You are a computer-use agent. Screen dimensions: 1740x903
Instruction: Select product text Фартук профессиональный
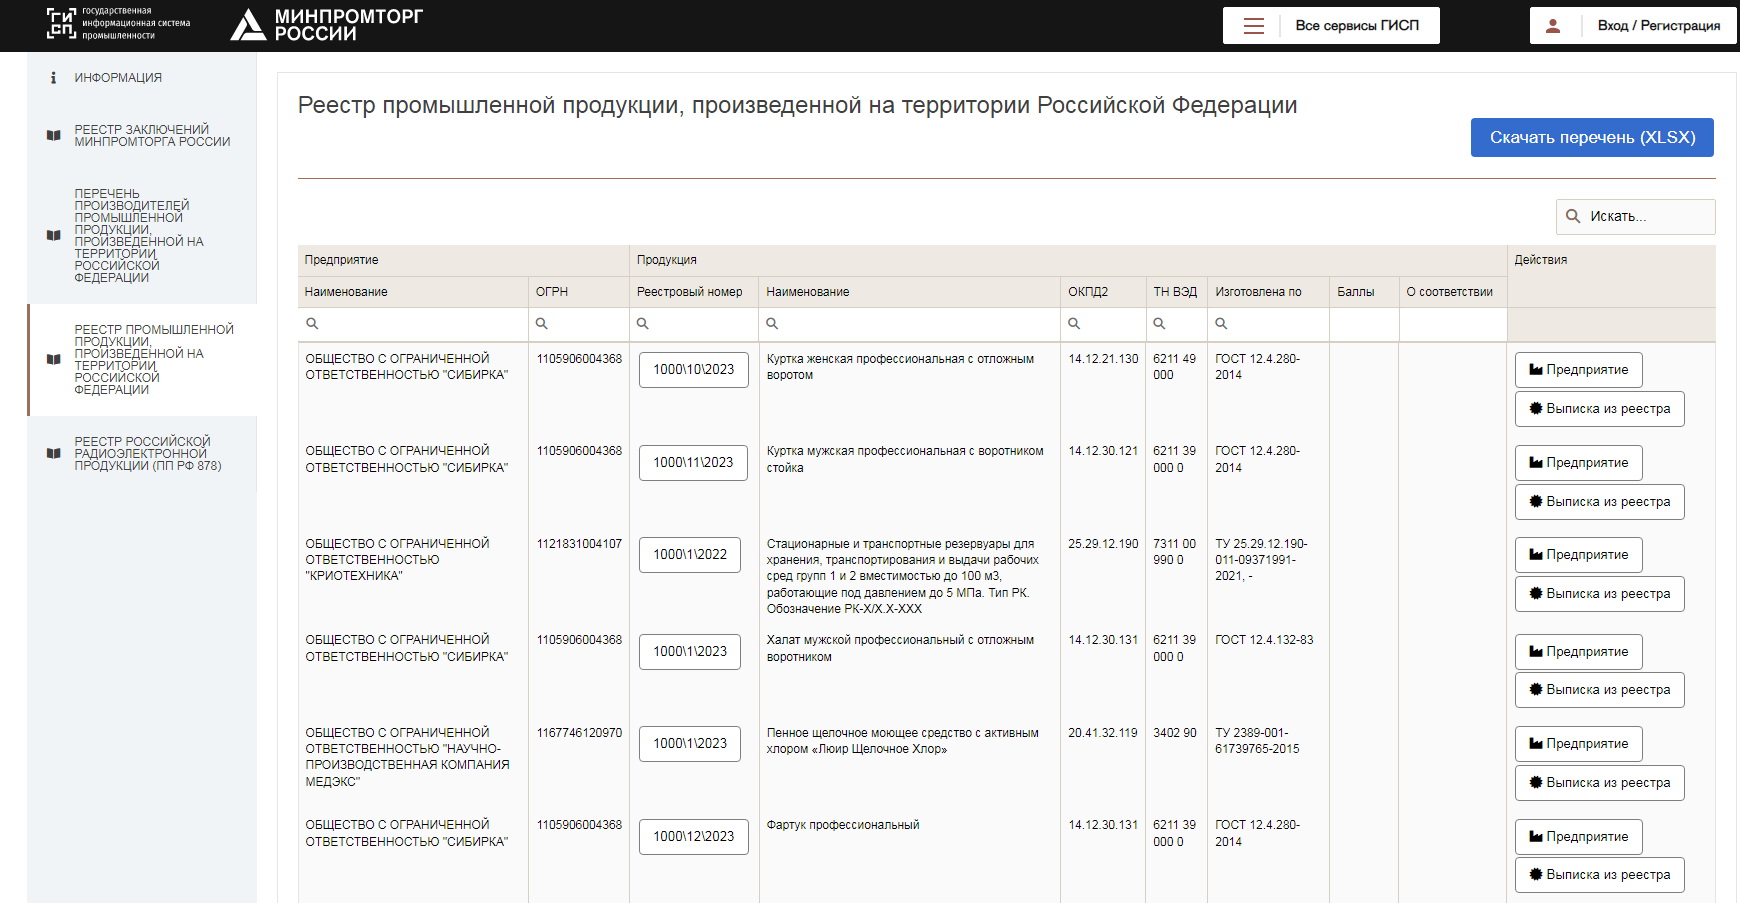[x=843, y=825]
